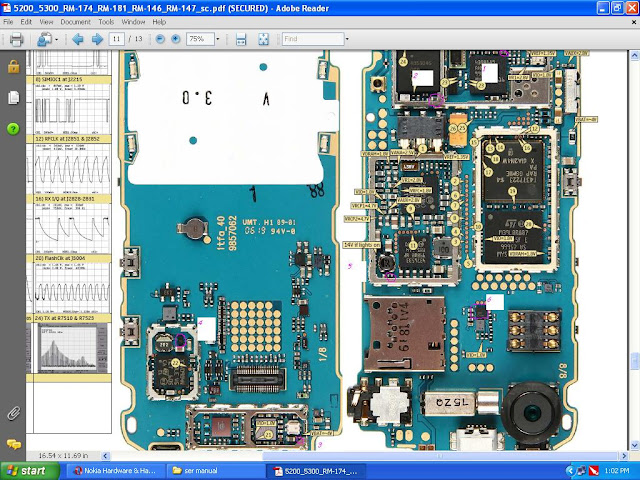The height and width of the screenshot is (480, 640).
Task: Click the FlashClk waveform graph
Action: (x=72, y=288)
